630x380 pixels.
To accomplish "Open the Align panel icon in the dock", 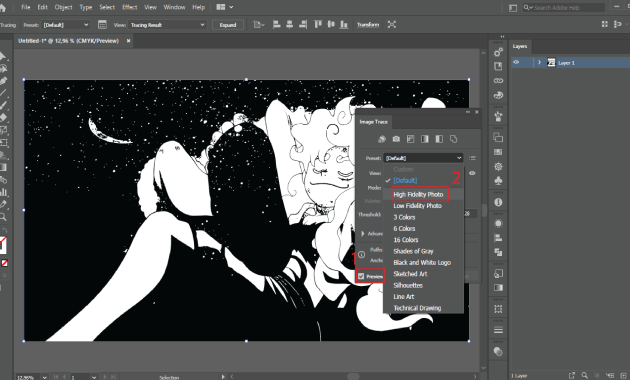I will (x=498, y=238).
